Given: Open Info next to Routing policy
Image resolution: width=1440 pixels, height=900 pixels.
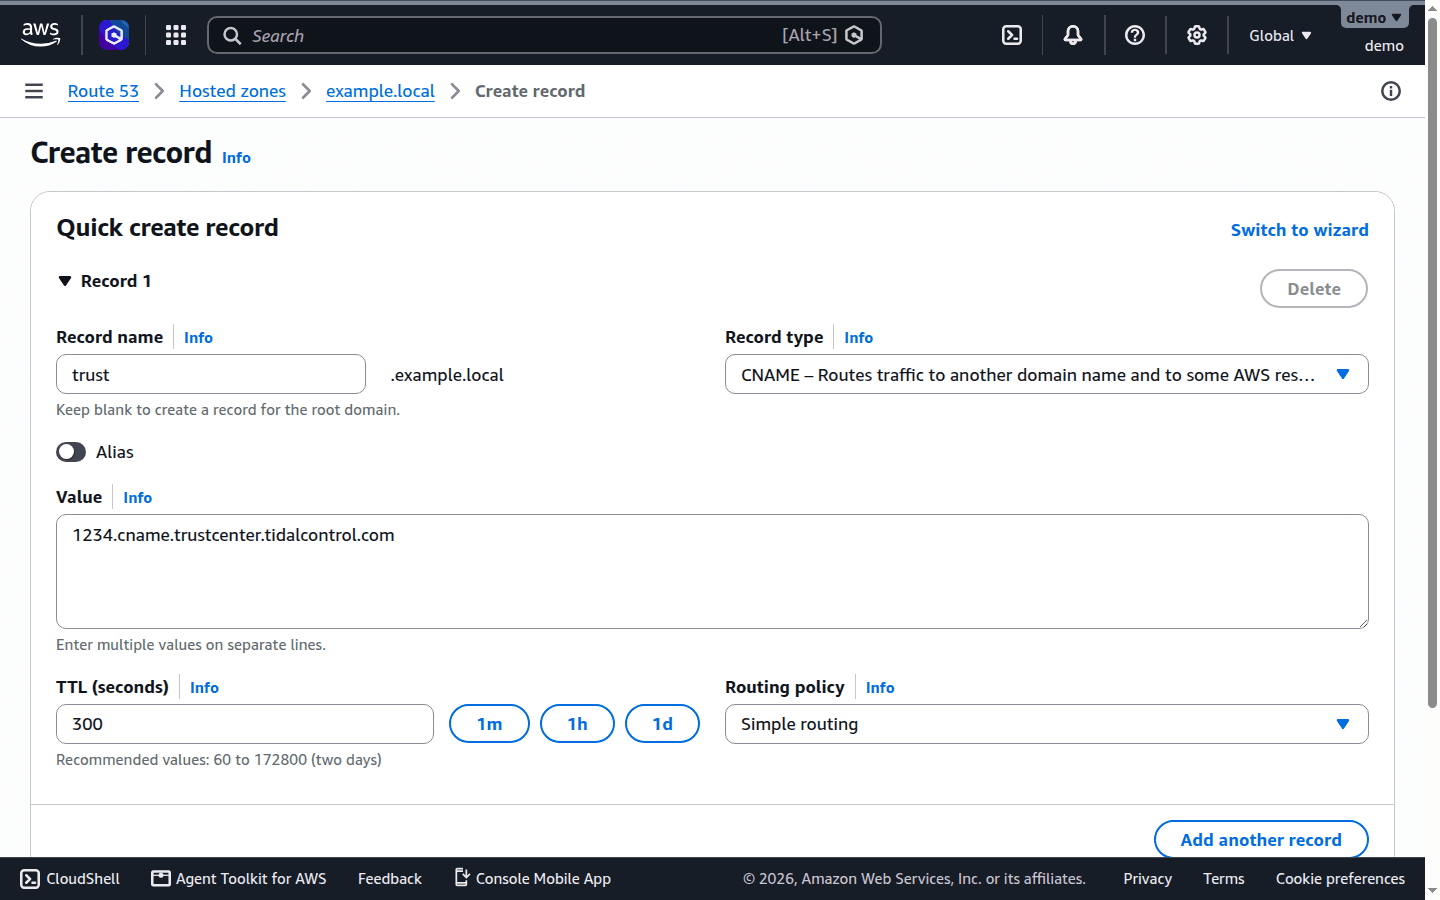Looking at the screenshot, I should point(880,688).
